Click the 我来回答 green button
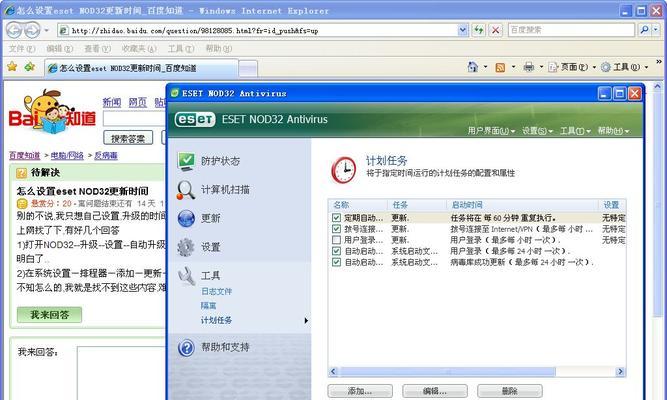The image size is (667, 400). click(49, 315)
